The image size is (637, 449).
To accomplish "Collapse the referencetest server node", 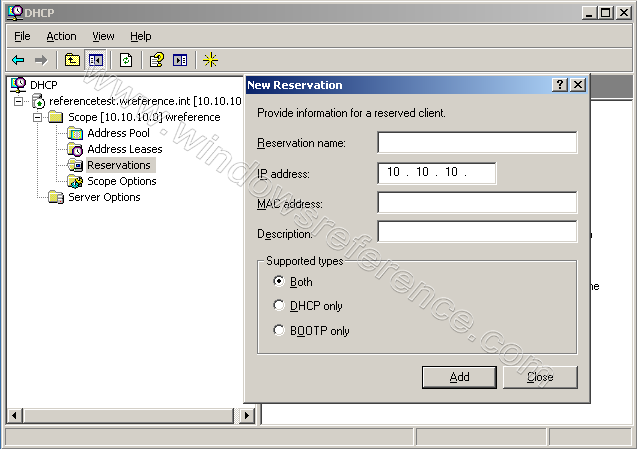I will click(x=18, y=101).
